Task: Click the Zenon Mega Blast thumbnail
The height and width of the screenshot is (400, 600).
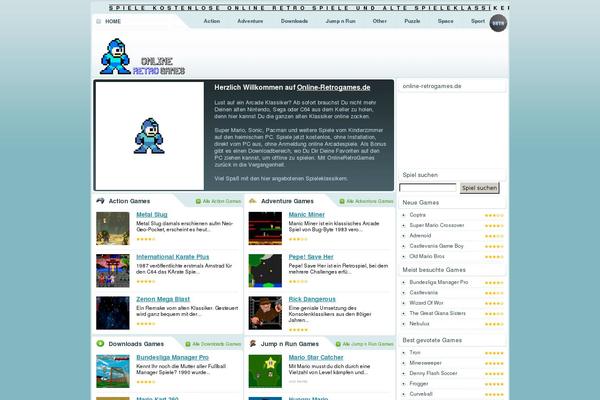Action: pos(113,313)
